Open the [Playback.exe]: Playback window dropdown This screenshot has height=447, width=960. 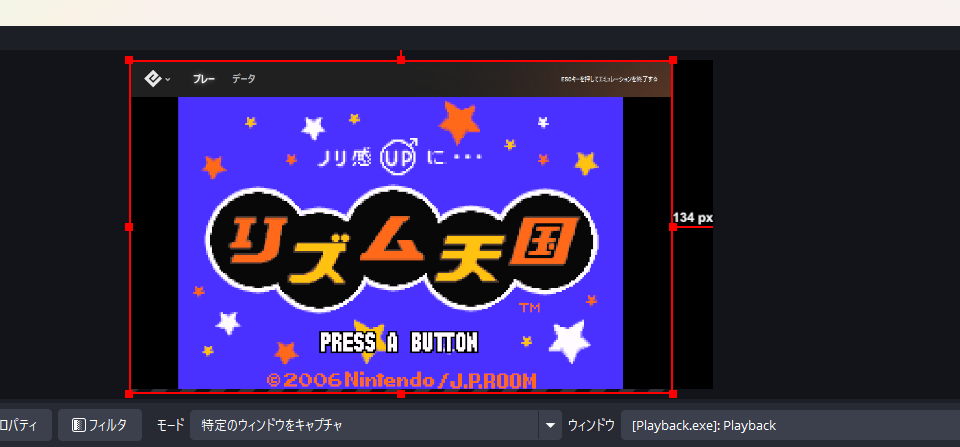(790, 425)
